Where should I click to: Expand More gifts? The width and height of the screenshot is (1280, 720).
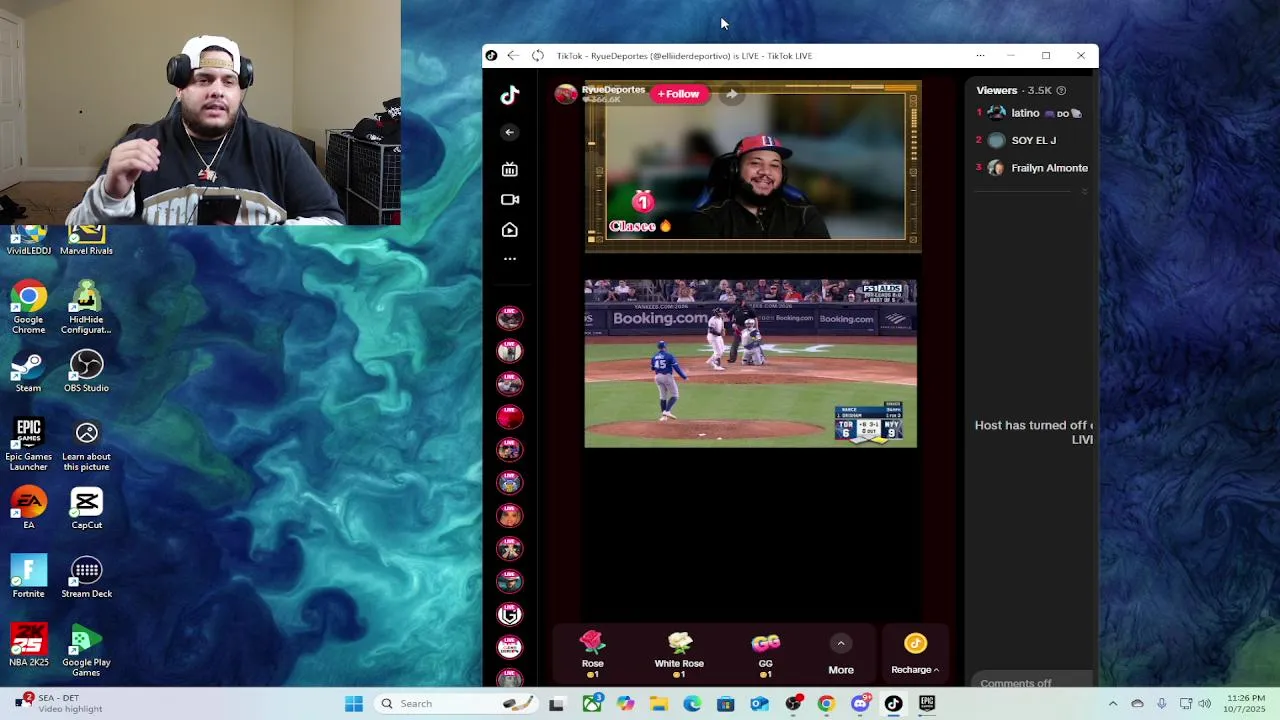[841, 656]
